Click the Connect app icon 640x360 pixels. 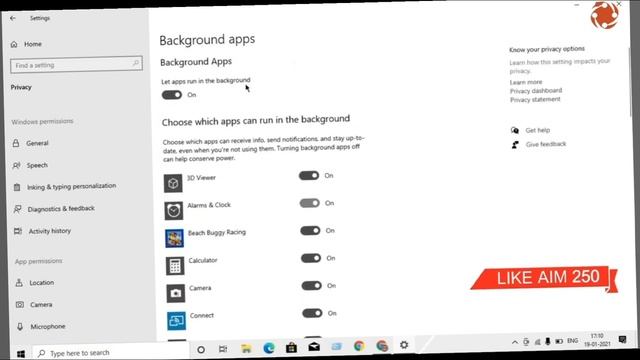coord(176,321)
